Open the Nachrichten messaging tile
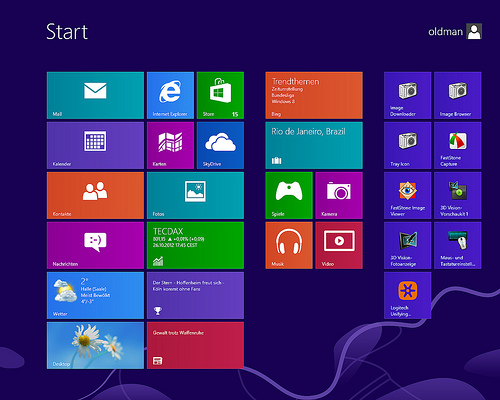This screenshot has width=500, height=400. [x=95, y=245]
